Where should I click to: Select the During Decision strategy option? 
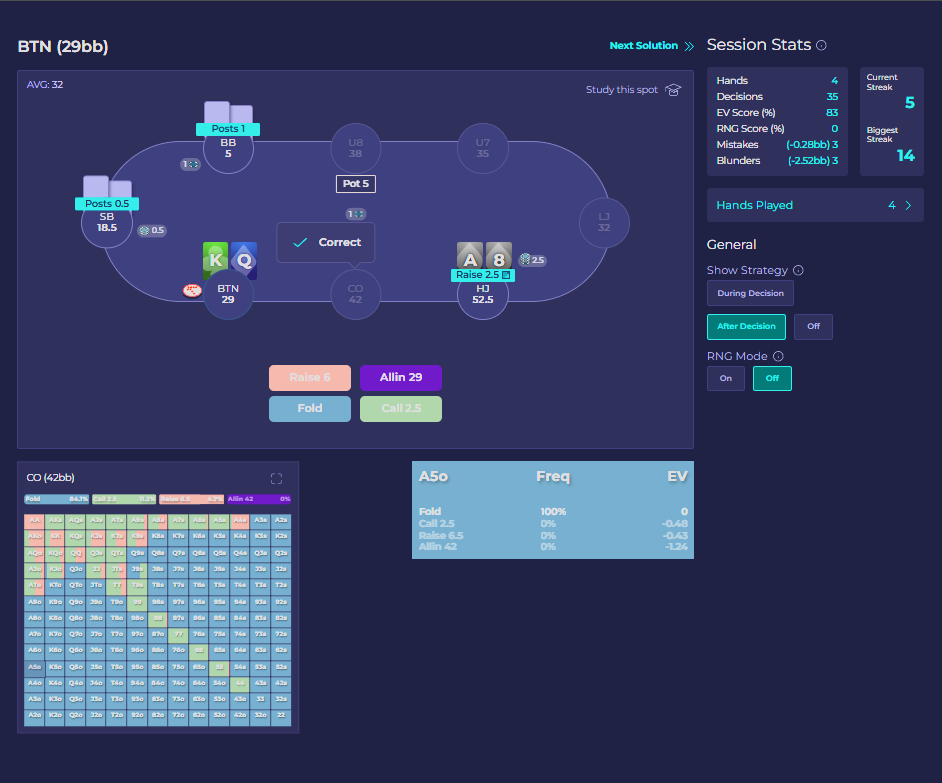pos(750,293)
